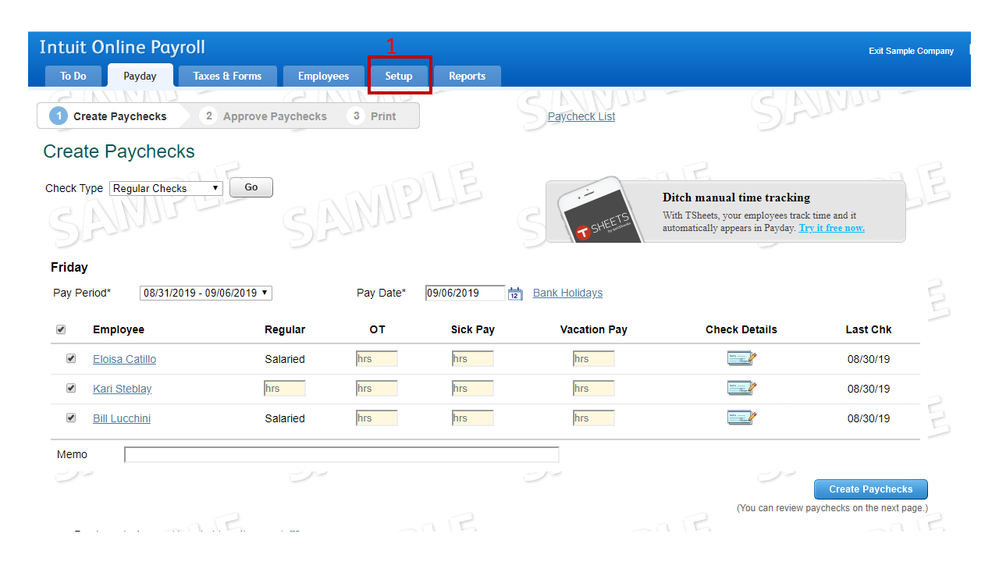Toggle the select-all employees checkbox

(61, 329)
